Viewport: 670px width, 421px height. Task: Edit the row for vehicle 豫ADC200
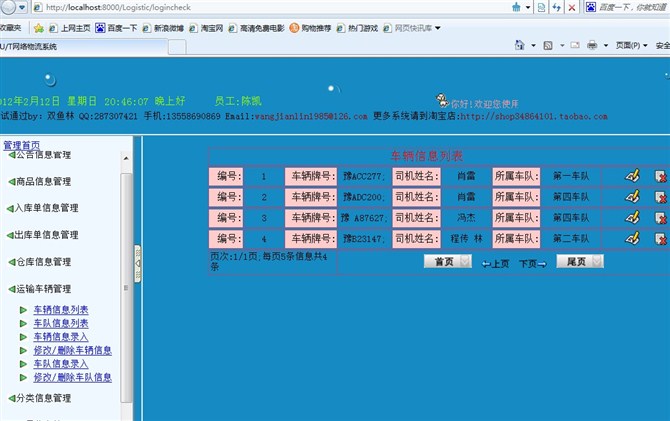pos(632,197)
